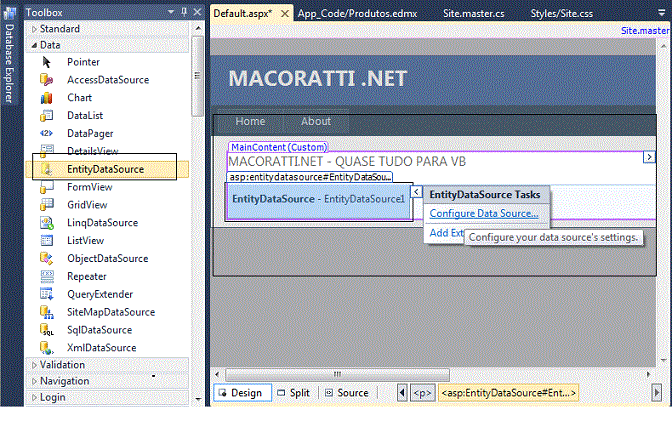Screen dimensions: 672x427
Task: Switch to the Default.aspx tab
Action: [x=243, y=14]
